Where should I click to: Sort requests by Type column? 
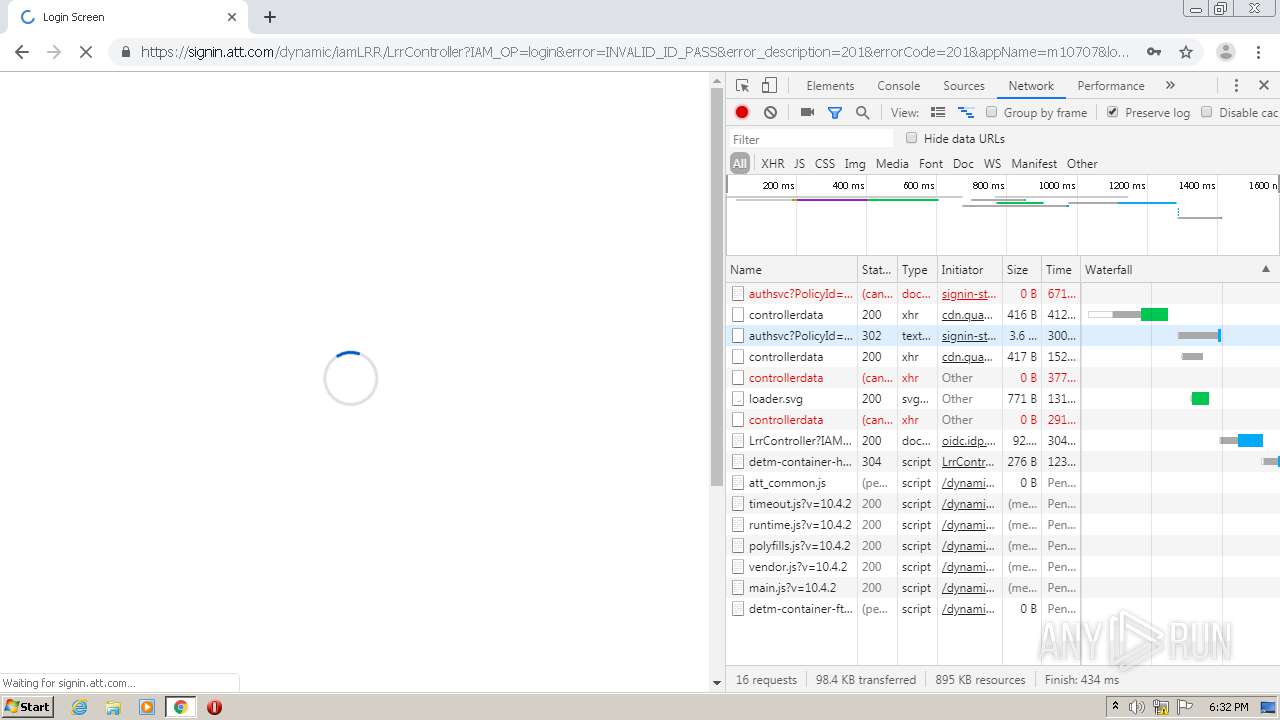point(917,270)
